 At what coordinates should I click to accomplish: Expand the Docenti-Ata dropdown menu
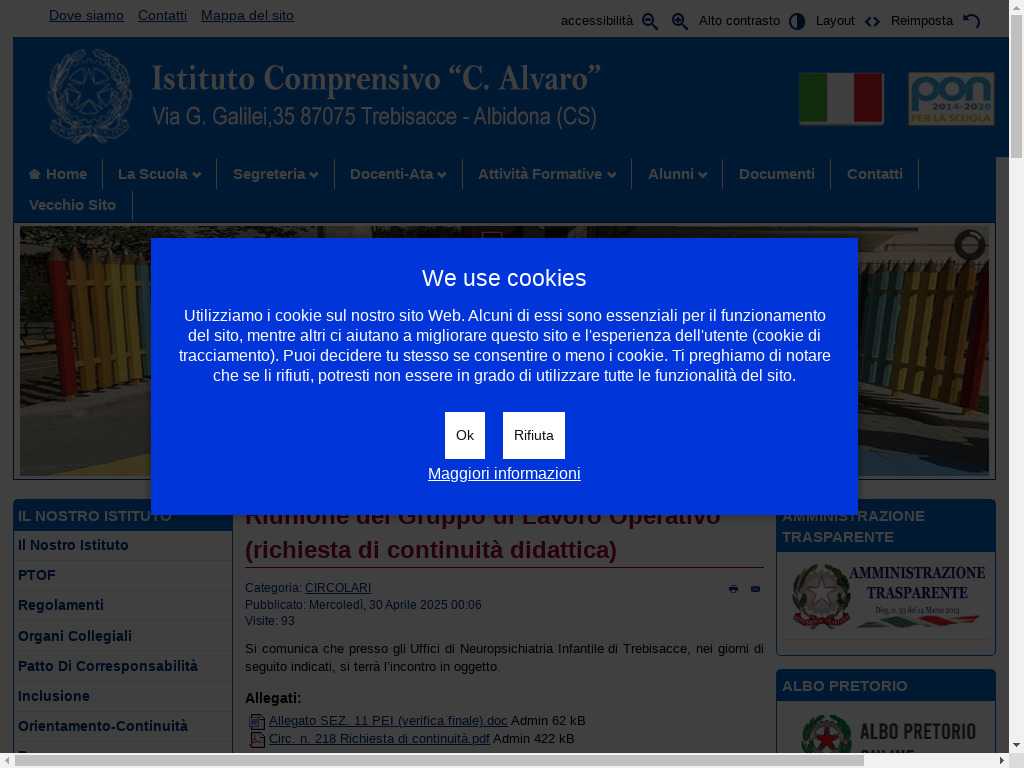point(398,174)
